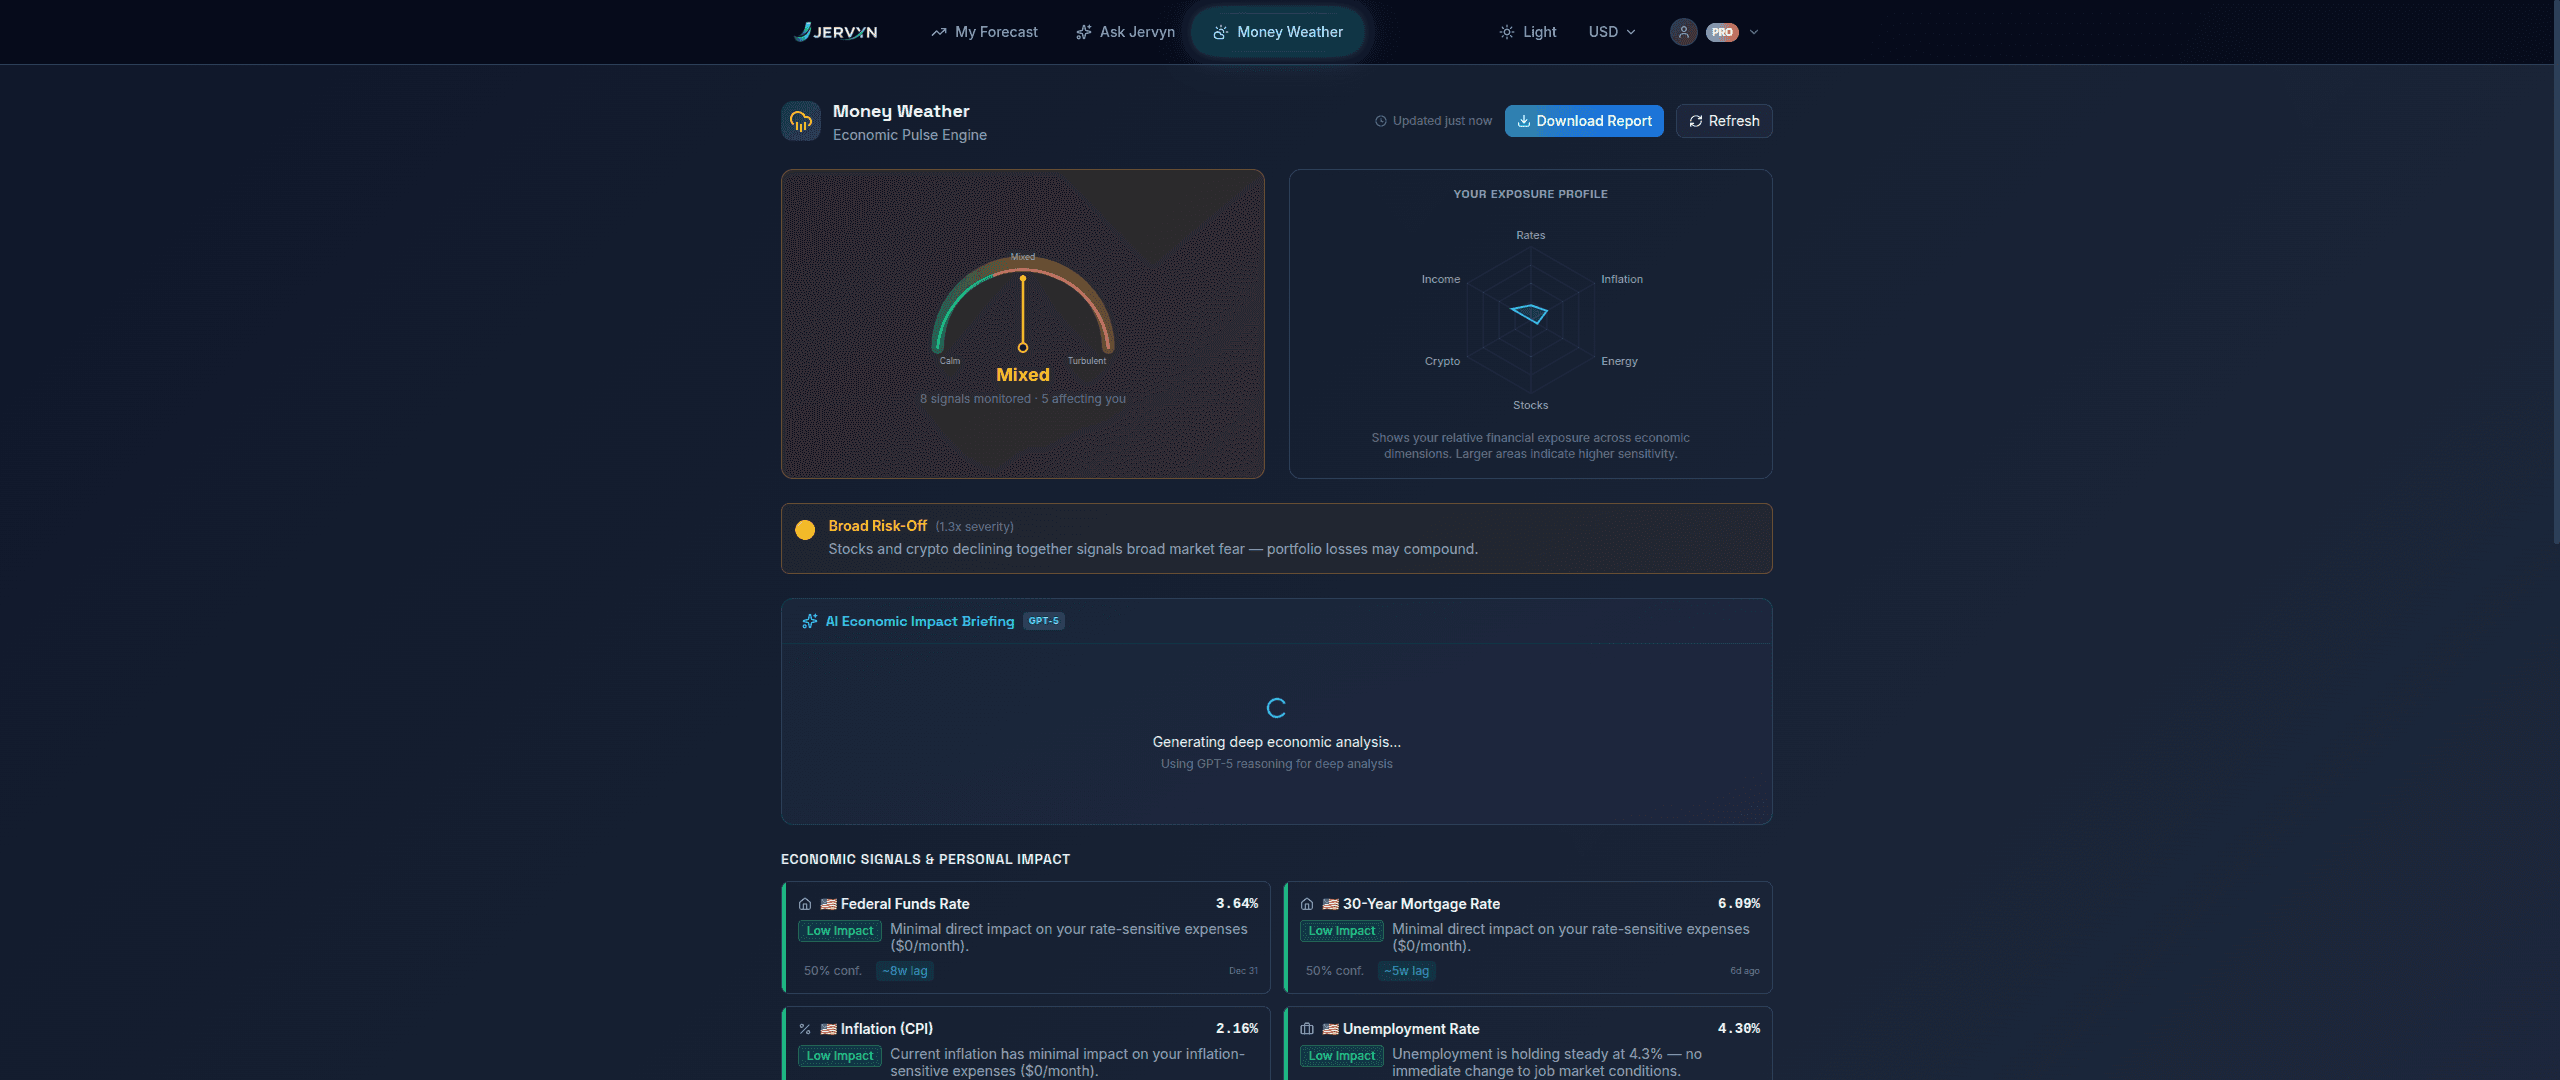Click the Mixed weather gauge needle
Image resolution: width=2560 pixels, height=1080 pixels.
point(1023,313)
